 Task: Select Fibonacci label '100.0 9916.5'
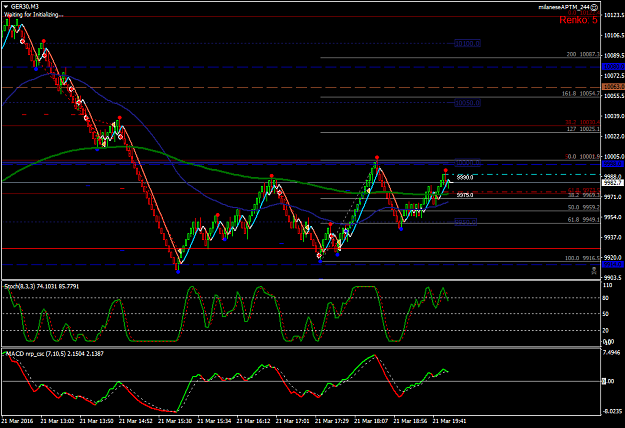(582, 258)
